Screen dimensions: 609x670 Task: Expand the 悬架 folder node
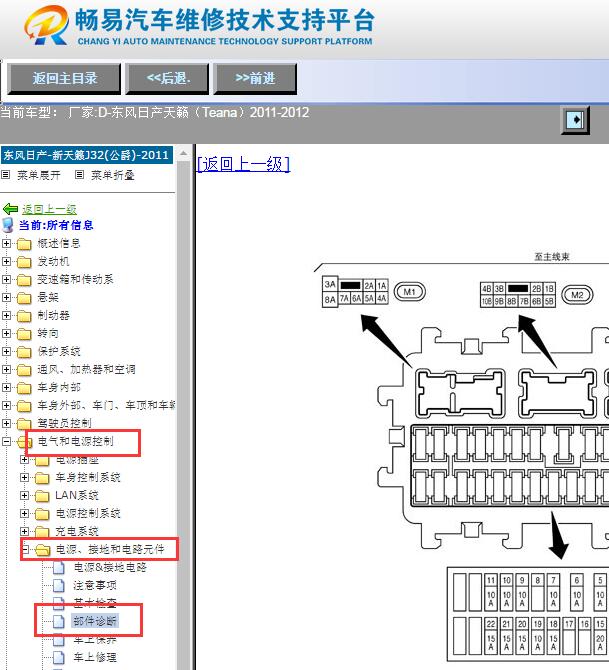[x=6, y=297]
